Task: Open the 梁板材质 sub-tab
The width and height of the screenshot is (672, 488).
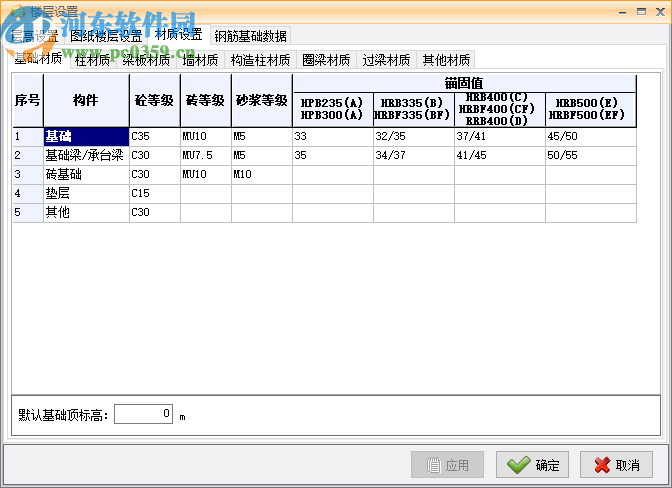Action: point(146,60)
